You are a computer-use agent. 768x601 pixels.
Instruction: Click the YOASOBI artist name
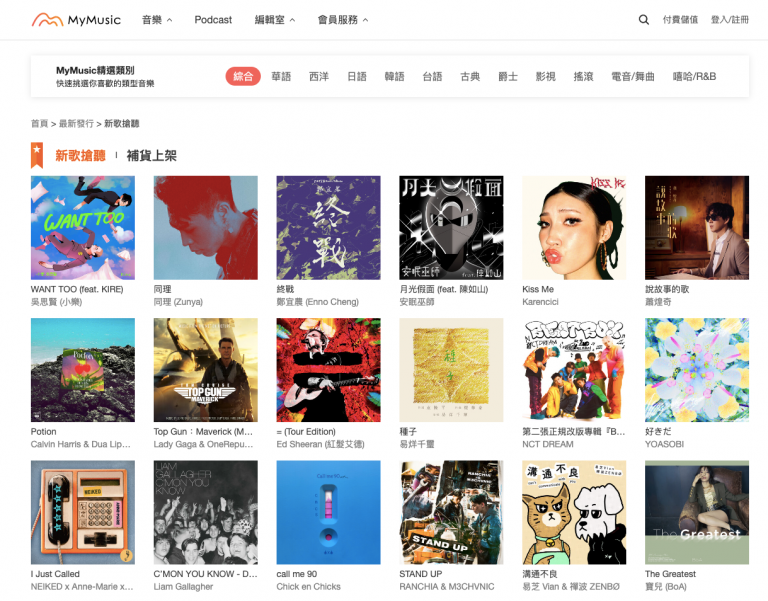[x=664, y=444]
